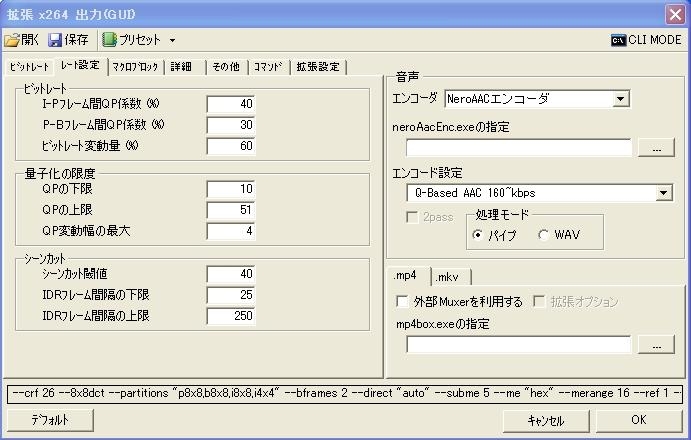Switch to the .mp4 tab

coord(408,276)
